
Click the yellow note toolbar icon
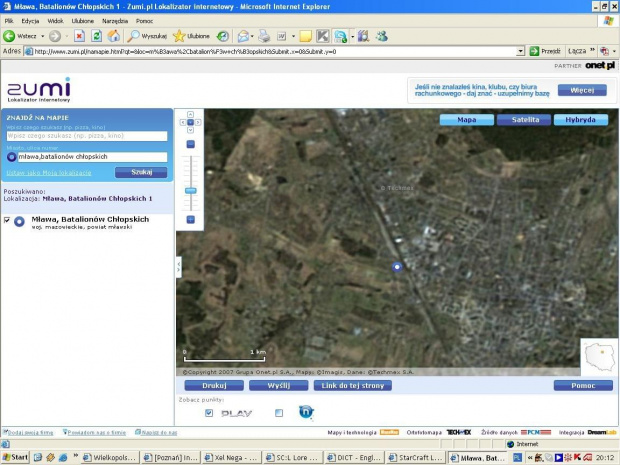306,36
